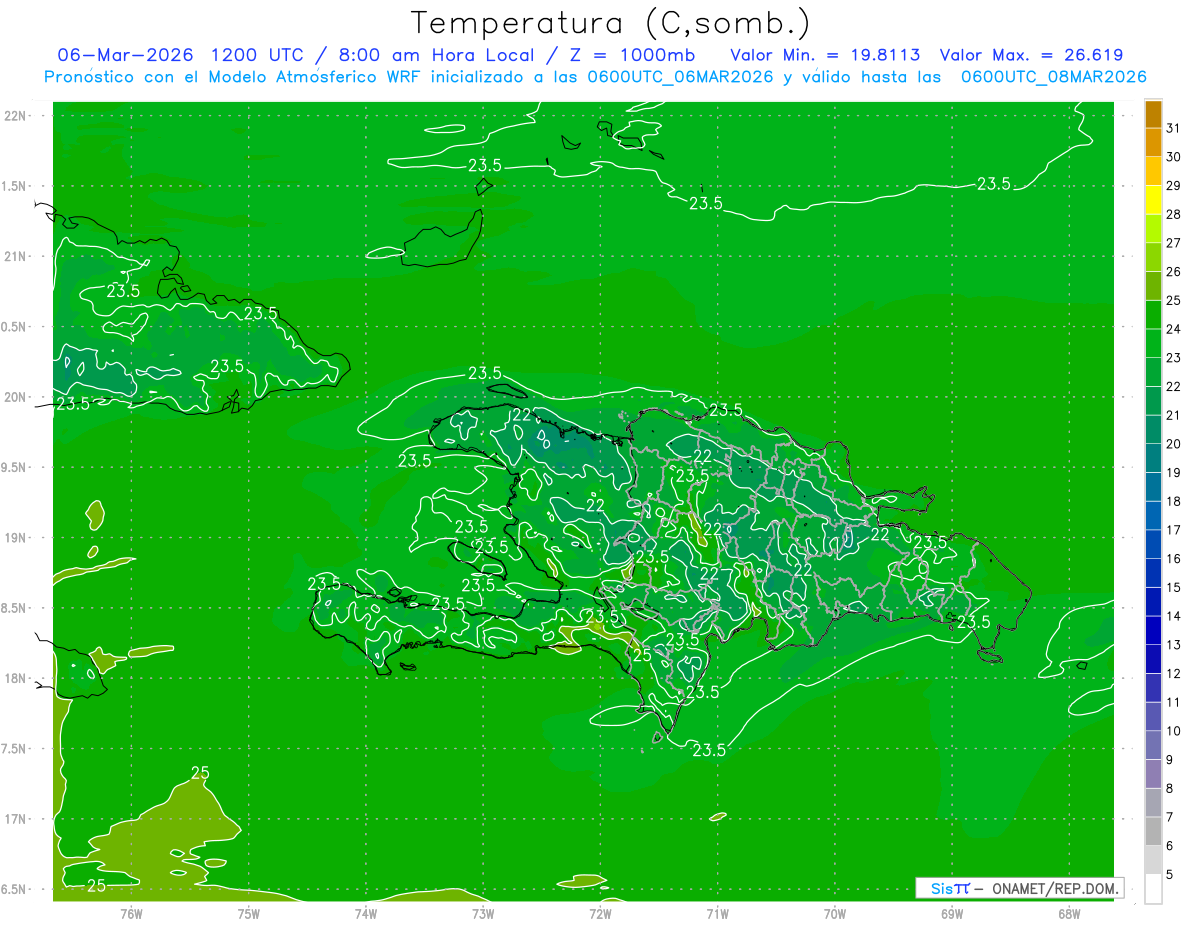The image size is (1200, 927).
Task: Click the gray legend swatch between 6 and 7
Action: pos(1153,832)
